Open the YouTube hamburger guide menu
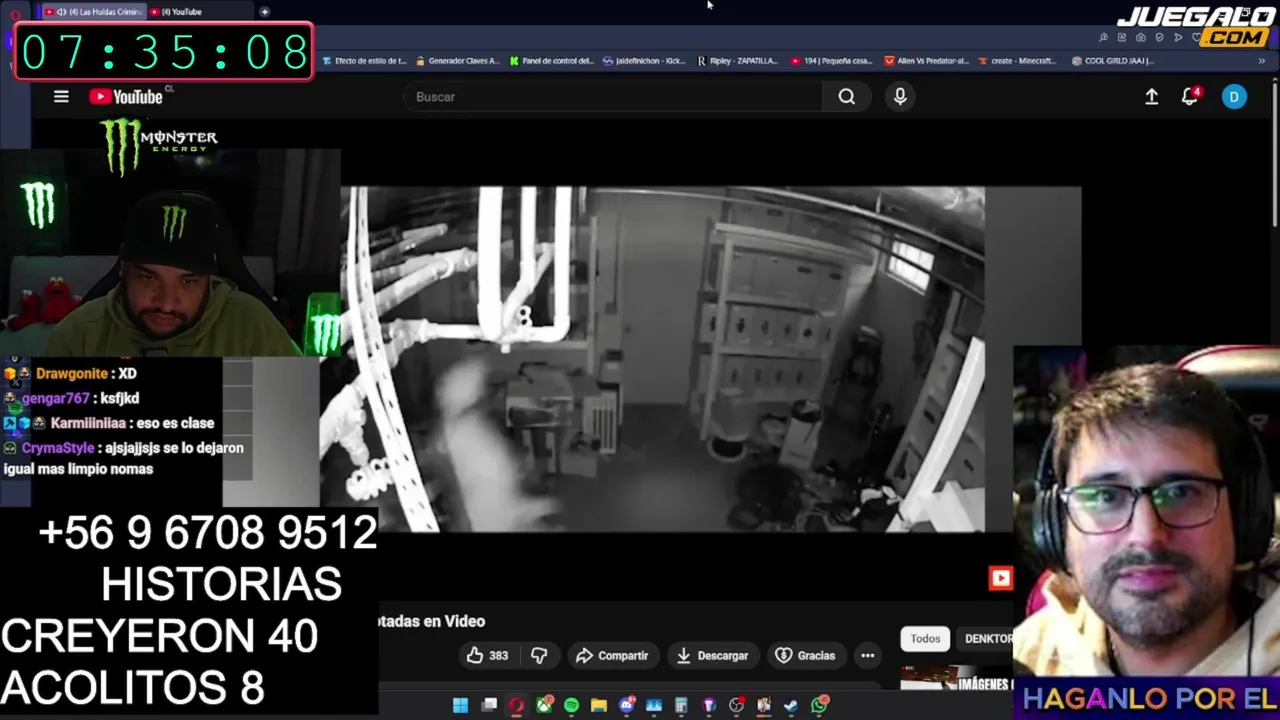Viewport: 1280px width, 720px height. [x=61, y=97]
